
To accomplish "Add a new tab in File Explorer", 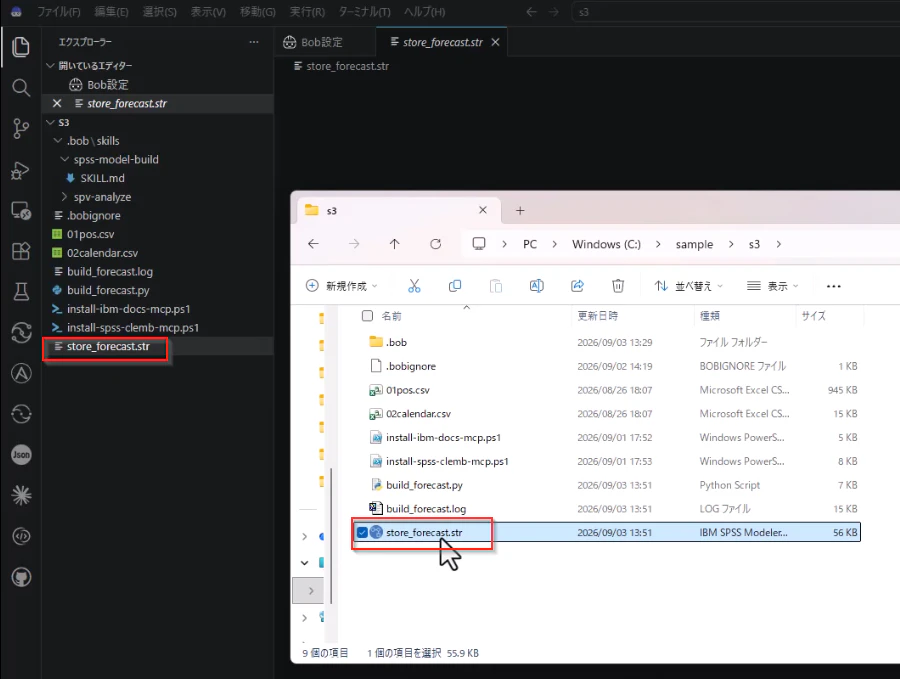I will coord(520,211).
